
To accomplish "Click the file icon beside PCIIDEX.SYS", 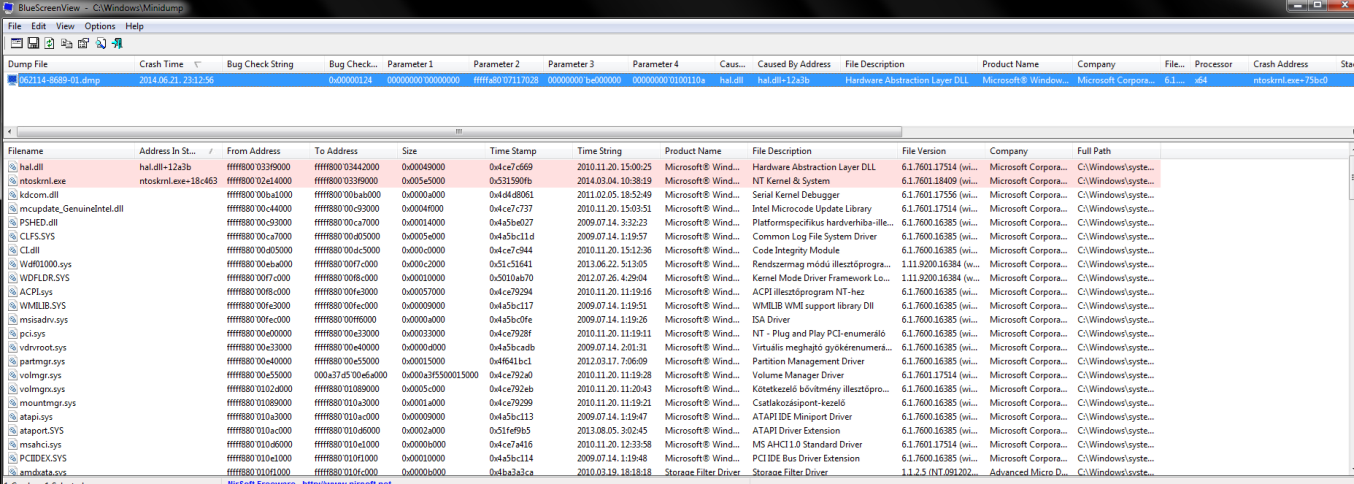I will pyautogui.click(x=12, y=458).
